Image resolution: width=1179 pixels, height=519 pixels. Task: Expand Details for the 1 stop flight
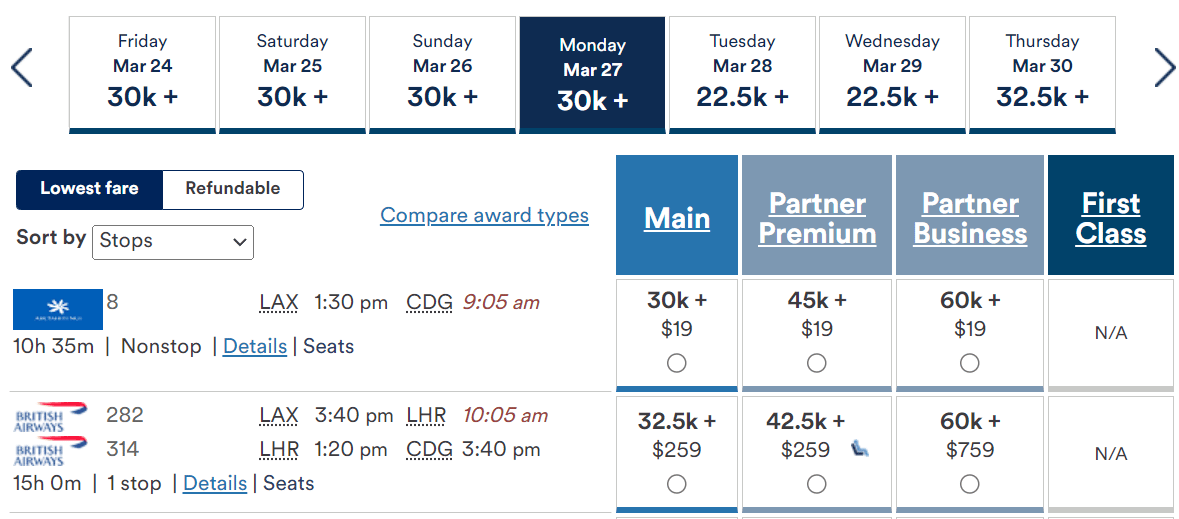215,483
